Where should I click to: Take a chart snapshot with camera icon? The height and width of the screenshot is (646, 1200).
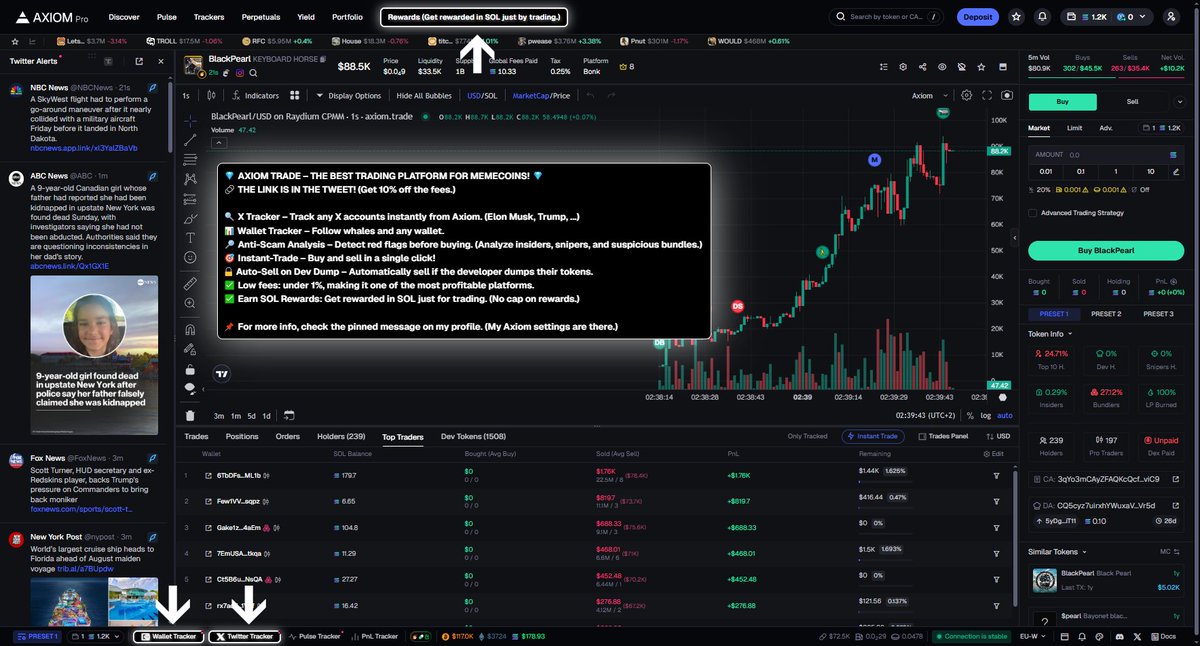pos(1006,95)
